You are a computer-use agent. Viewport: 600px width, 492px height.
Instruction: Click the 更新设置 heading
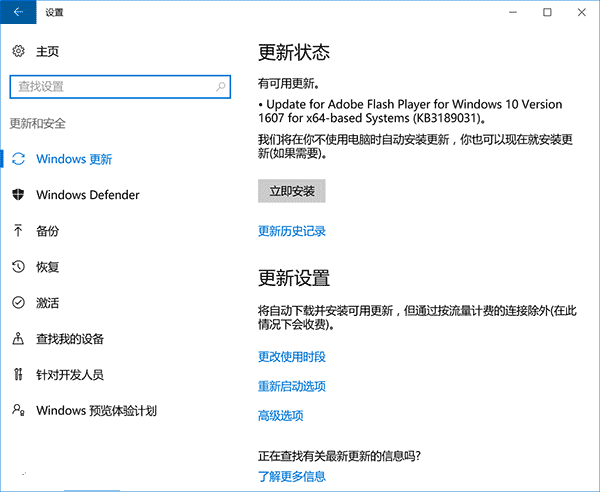pyautogui.click(x=294, y=278)
